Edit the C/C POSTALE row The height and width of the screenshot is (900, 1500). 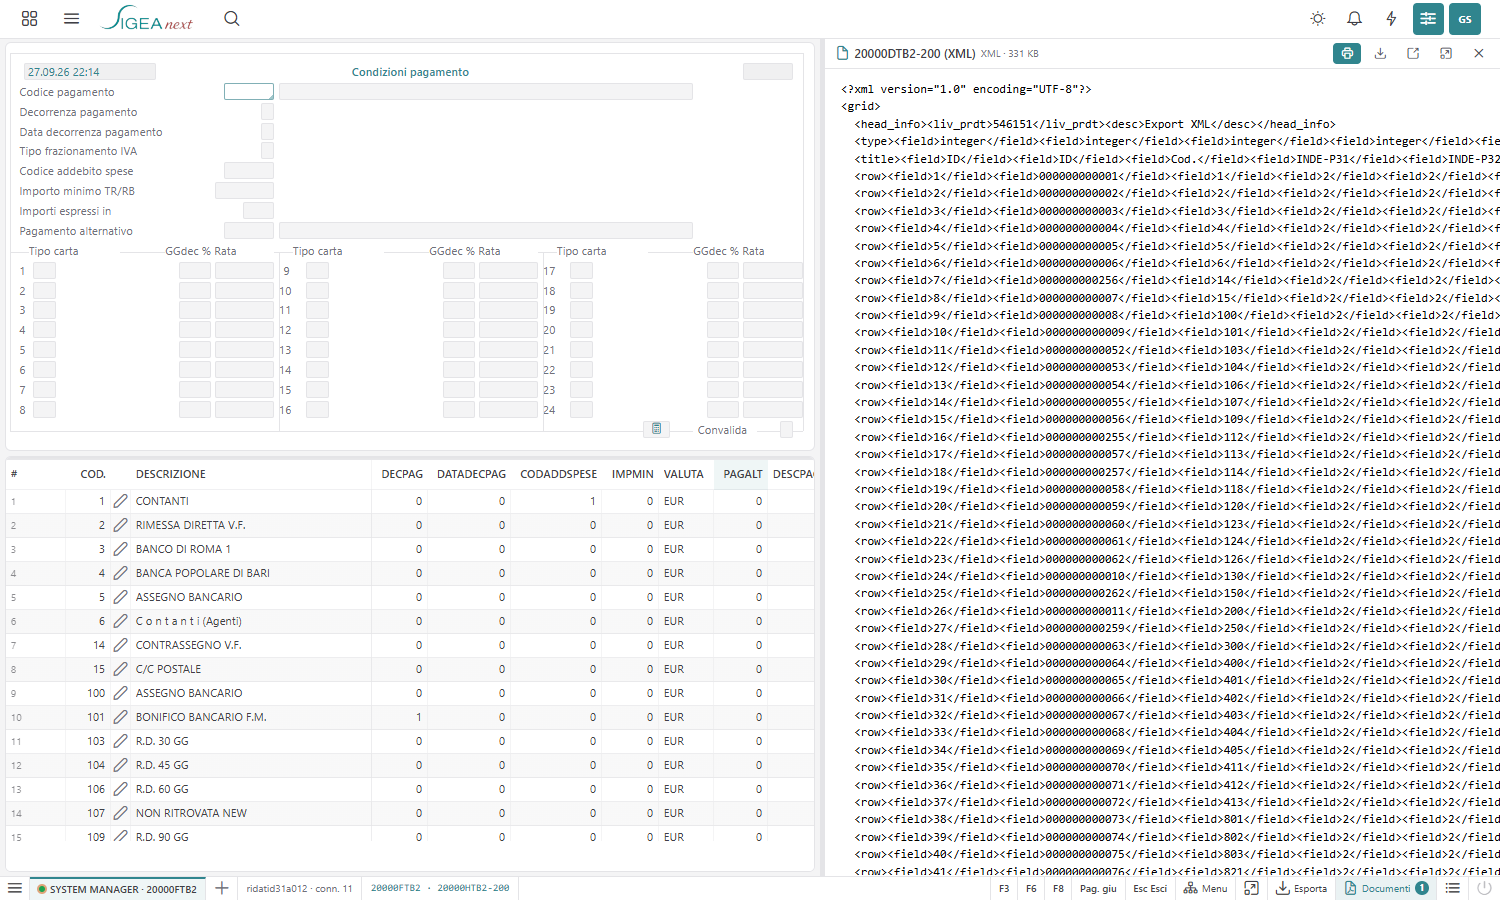point(120,668)
